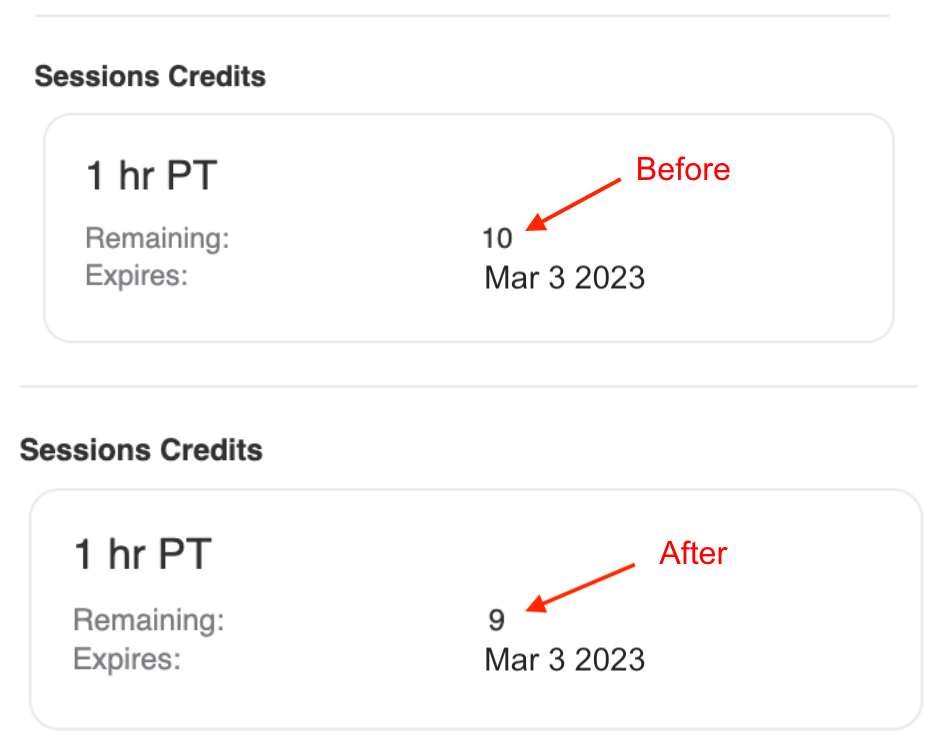Click the Mar 3 2023 date in the 9-credit card
Viewport: 936px width, 742px height.
[x=564, y=660]
